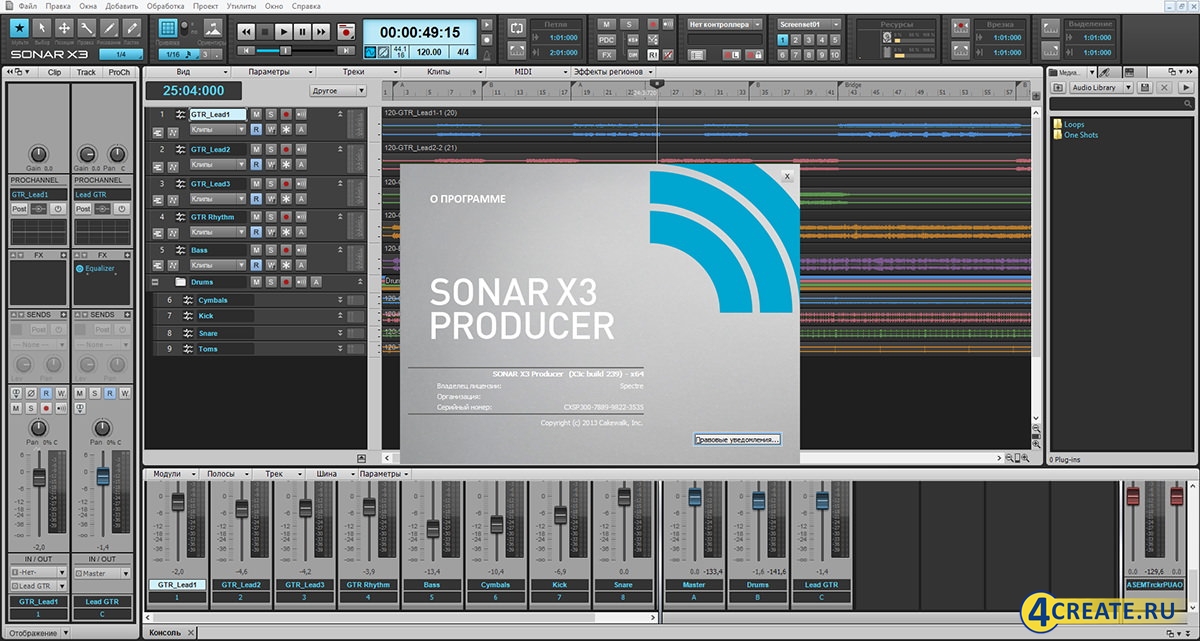Close the О программе dialog

[x=786, y=176]
